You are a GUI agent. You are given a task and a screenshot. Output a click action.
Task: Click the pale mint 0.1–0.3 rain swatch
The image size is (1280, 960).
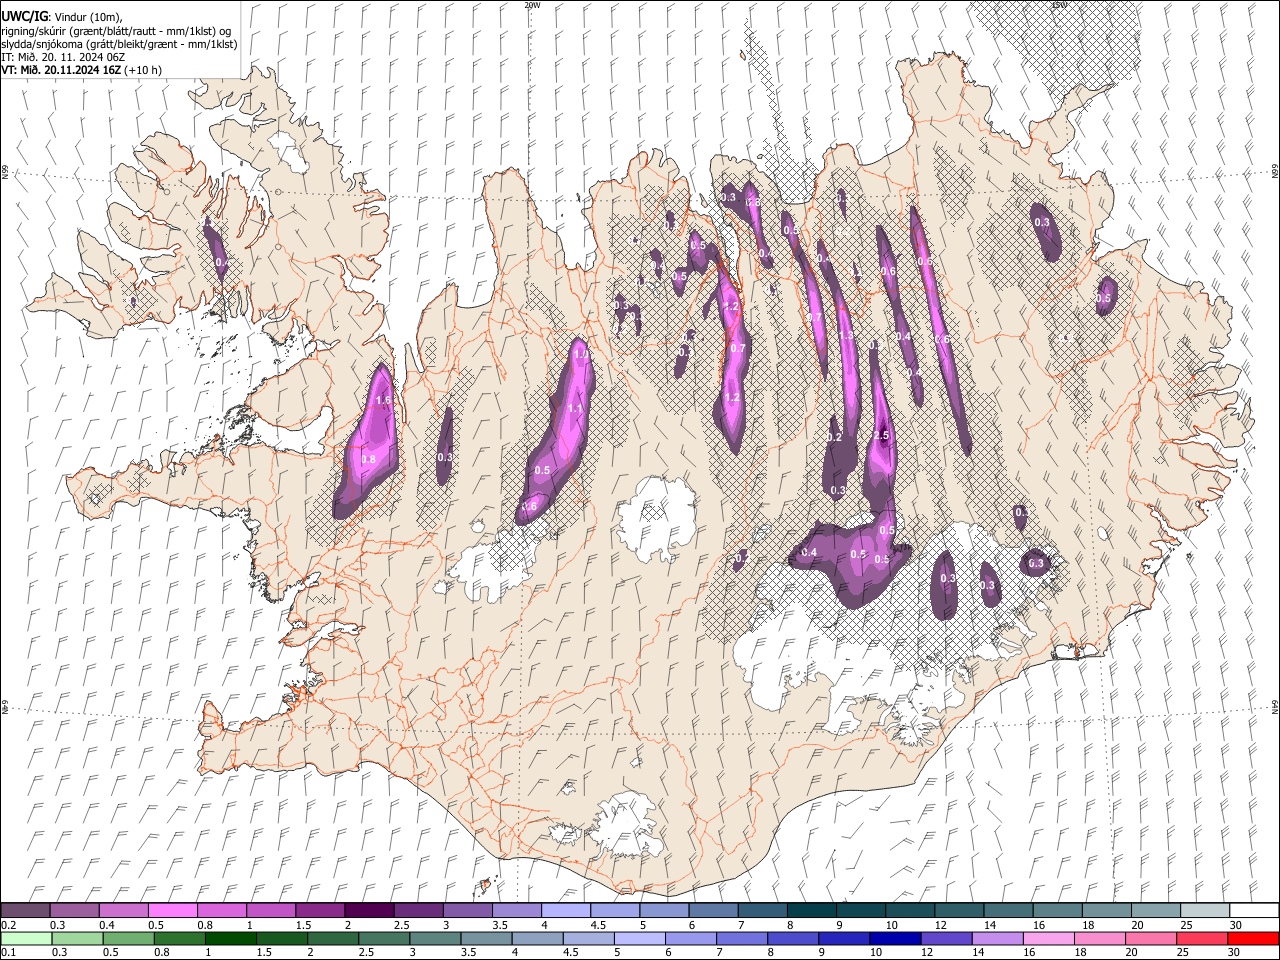coord(27,938)
